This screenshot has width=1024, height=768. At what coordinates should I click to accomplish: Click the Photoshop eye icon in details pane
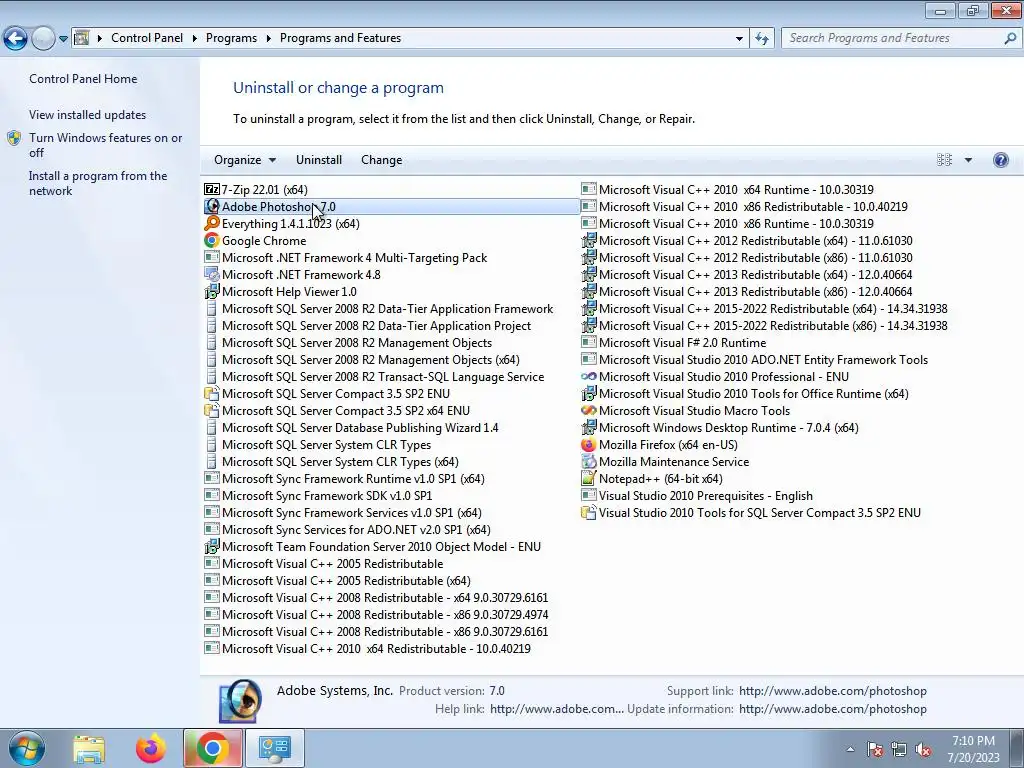240,701
